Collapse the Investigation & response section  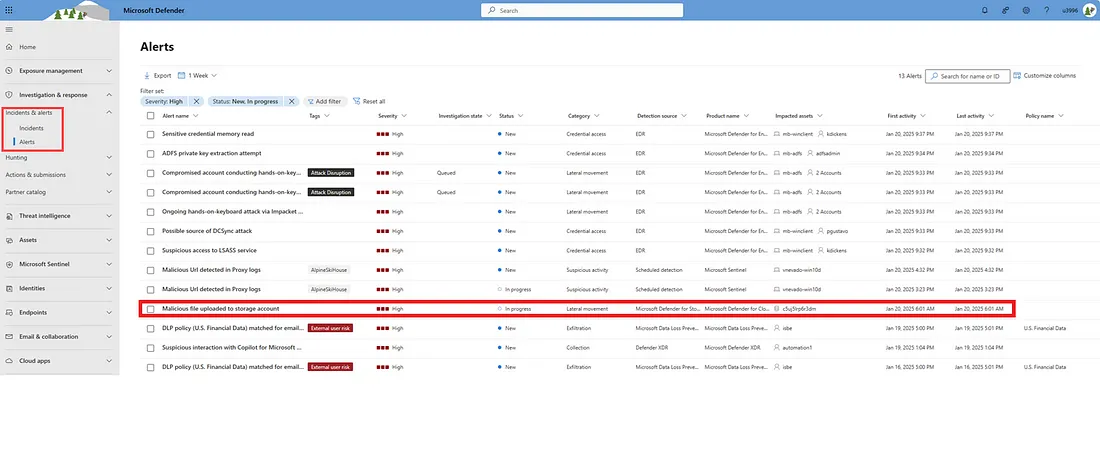point(109,95)
